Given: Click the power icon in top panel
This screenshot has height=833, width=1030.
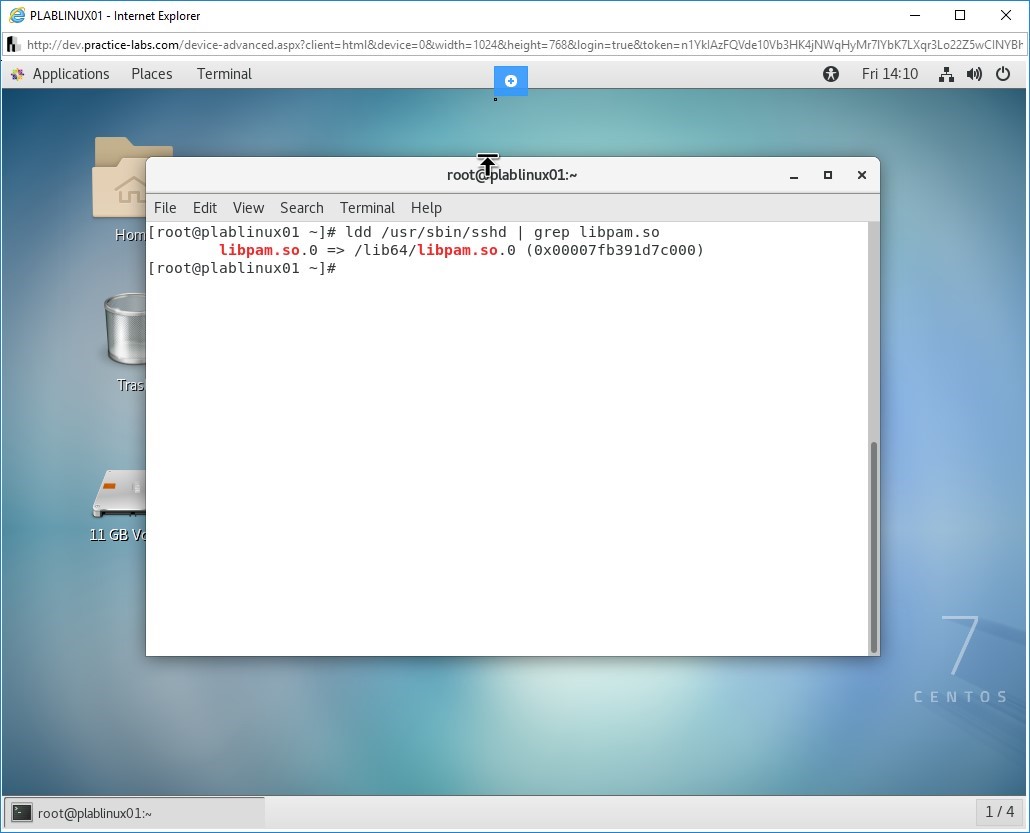Looking at the screenshot, I should point(1003,74).
